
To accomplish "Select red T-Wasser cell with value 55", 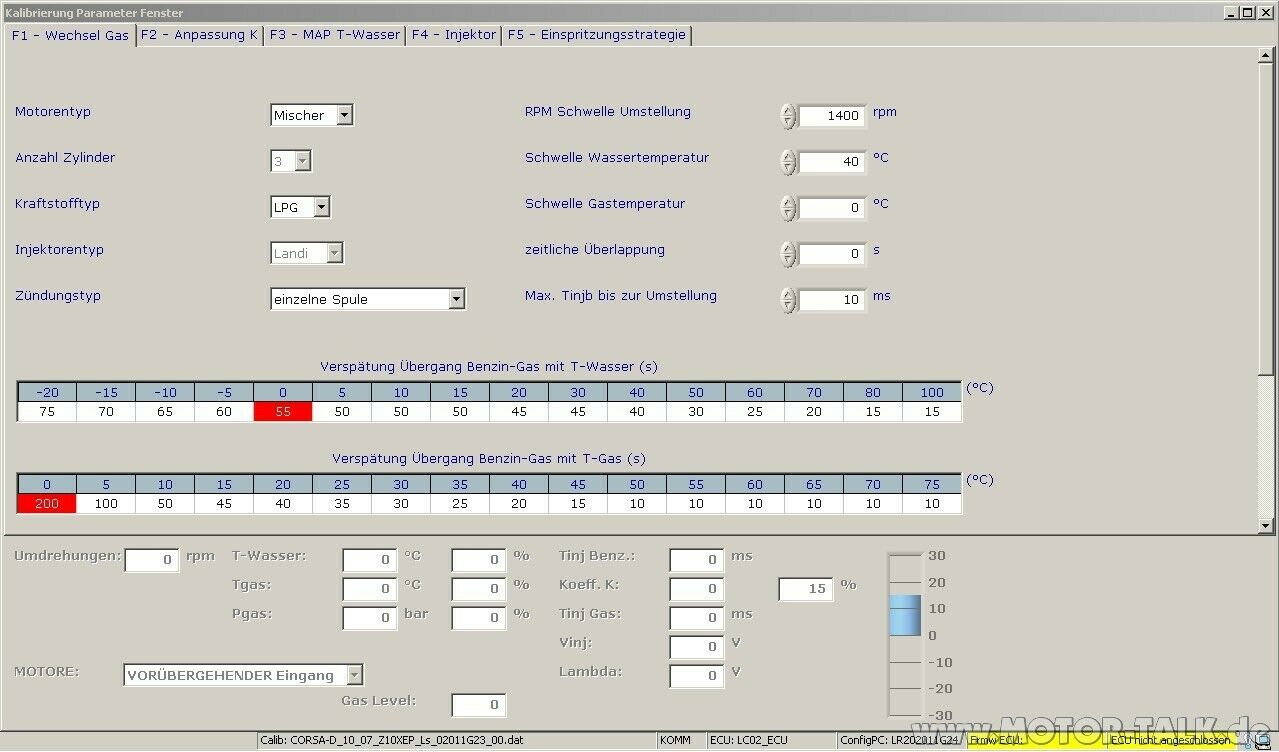I will click(283, 411).
